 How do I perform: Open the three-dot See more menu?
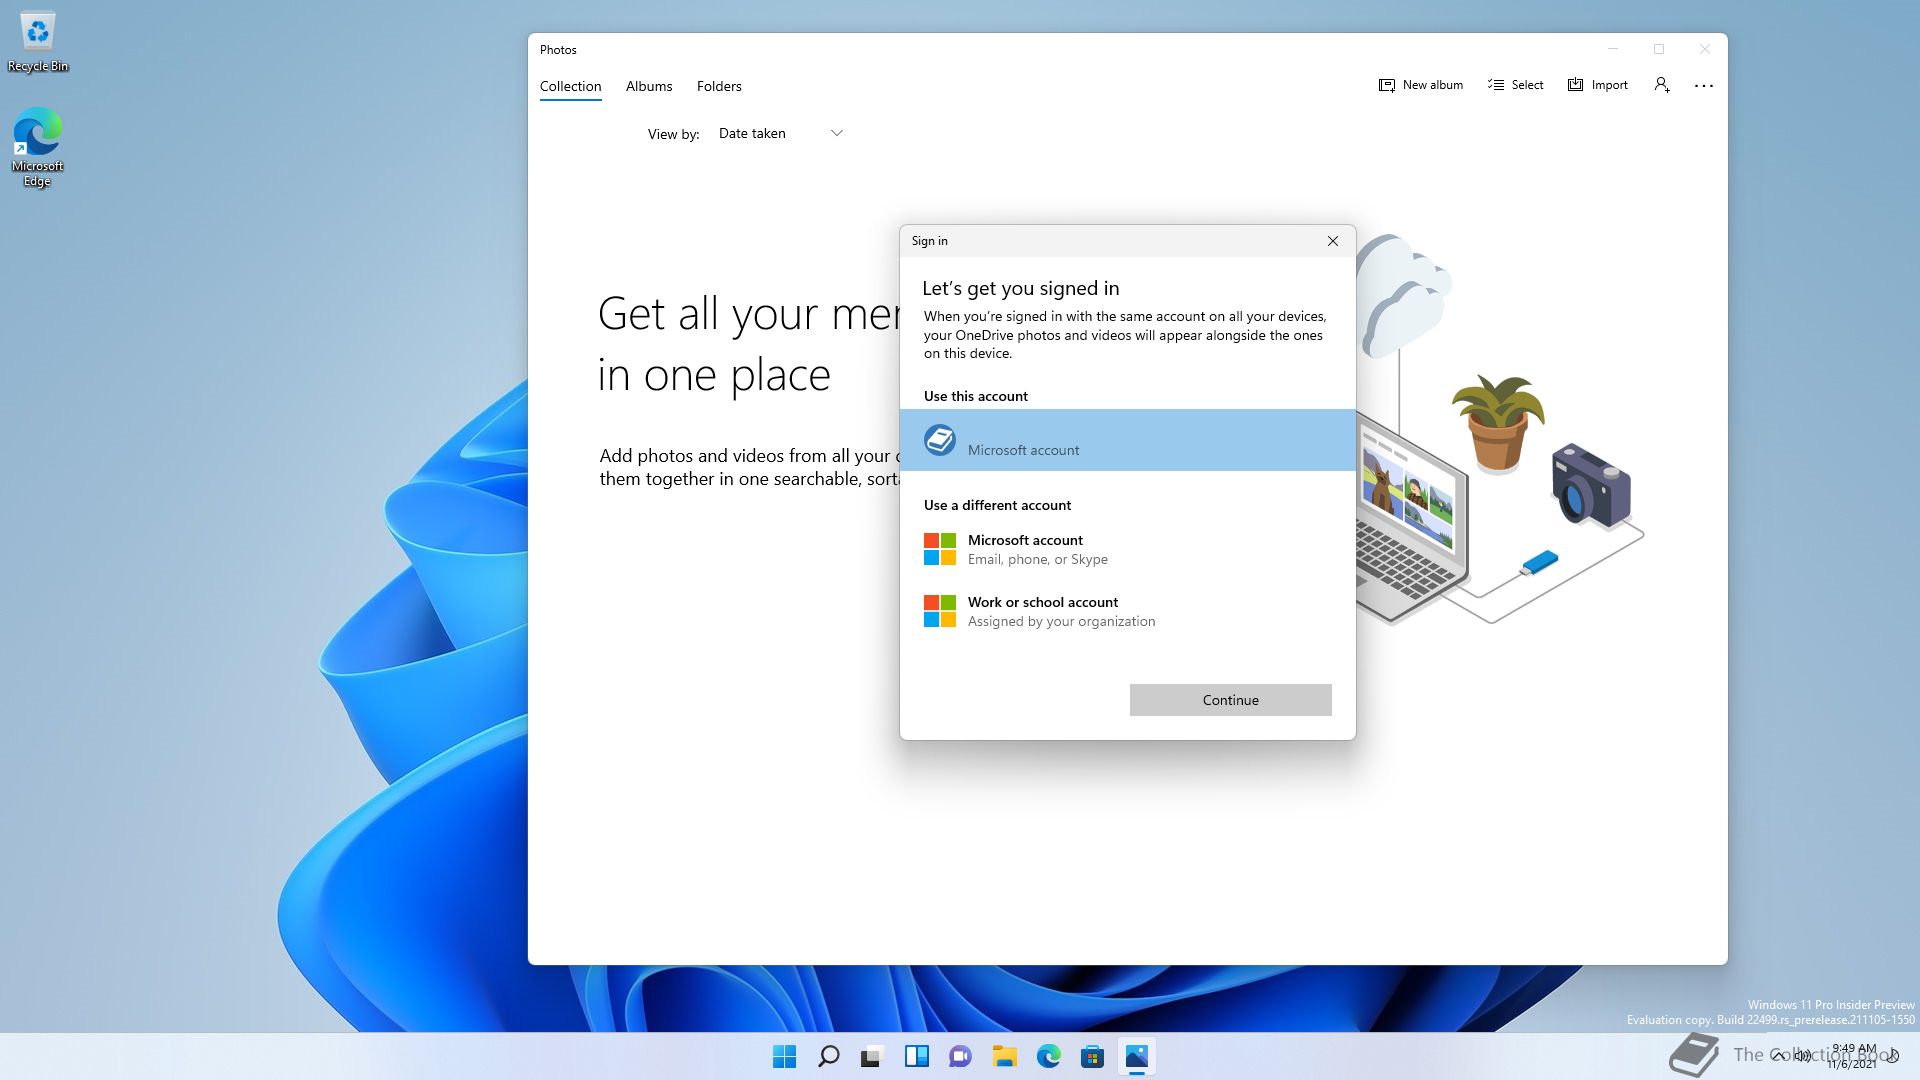coord(1704,86)
